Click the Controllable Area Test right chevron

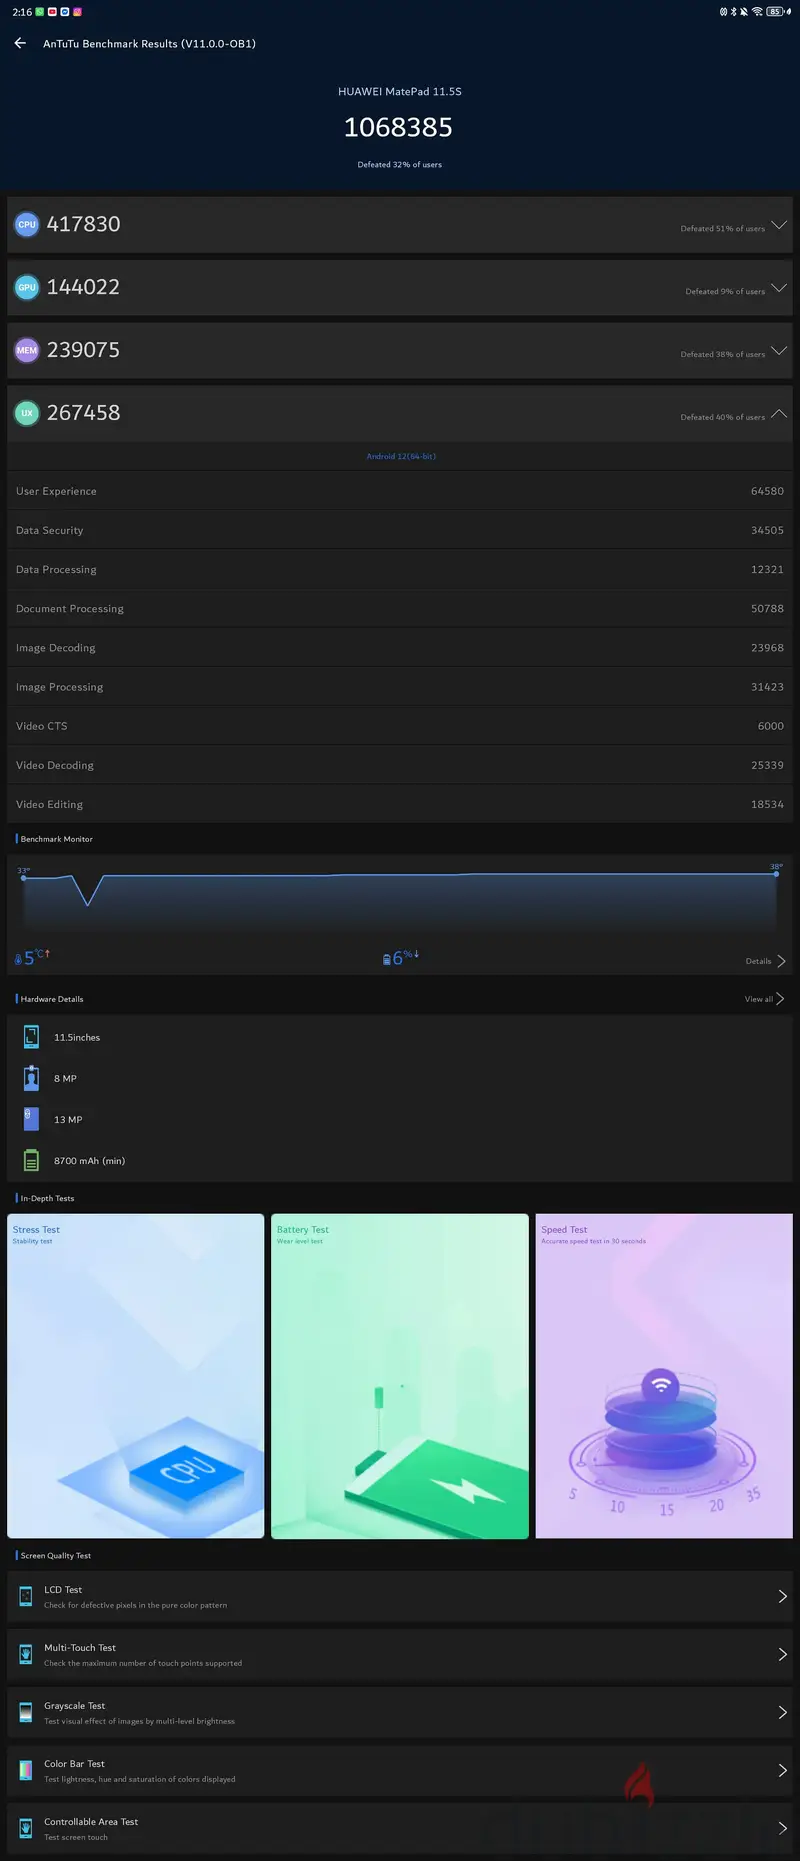[x=782, y=1829]
